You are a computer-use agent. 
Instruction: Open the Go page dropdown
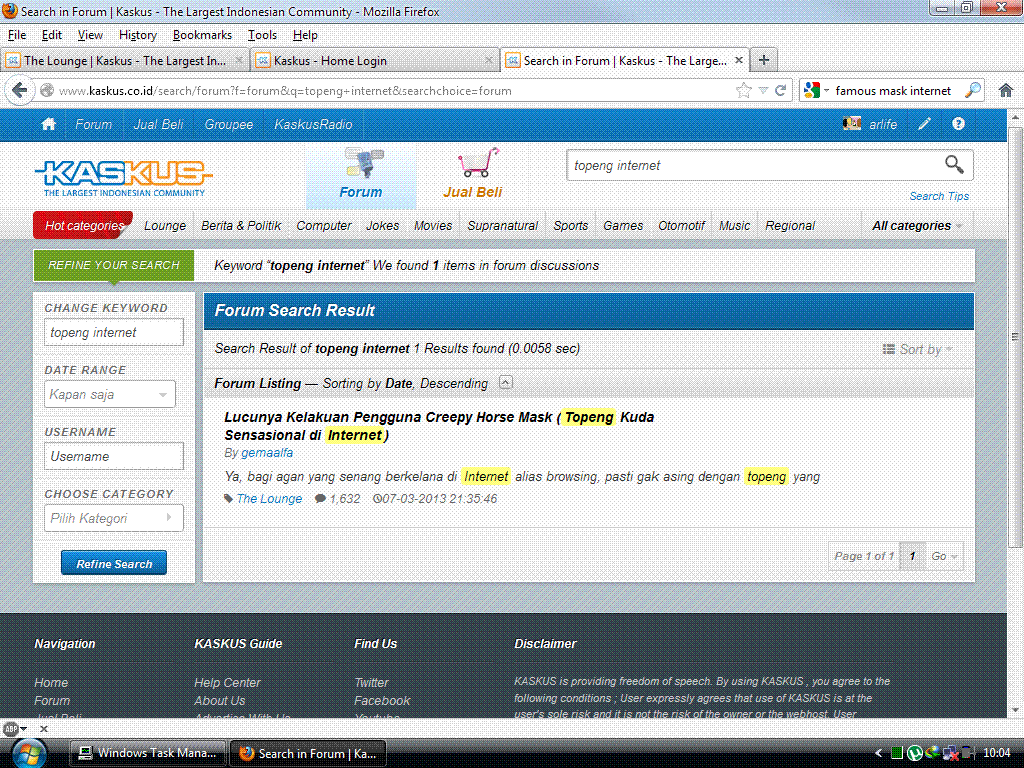tap(944, 556)
